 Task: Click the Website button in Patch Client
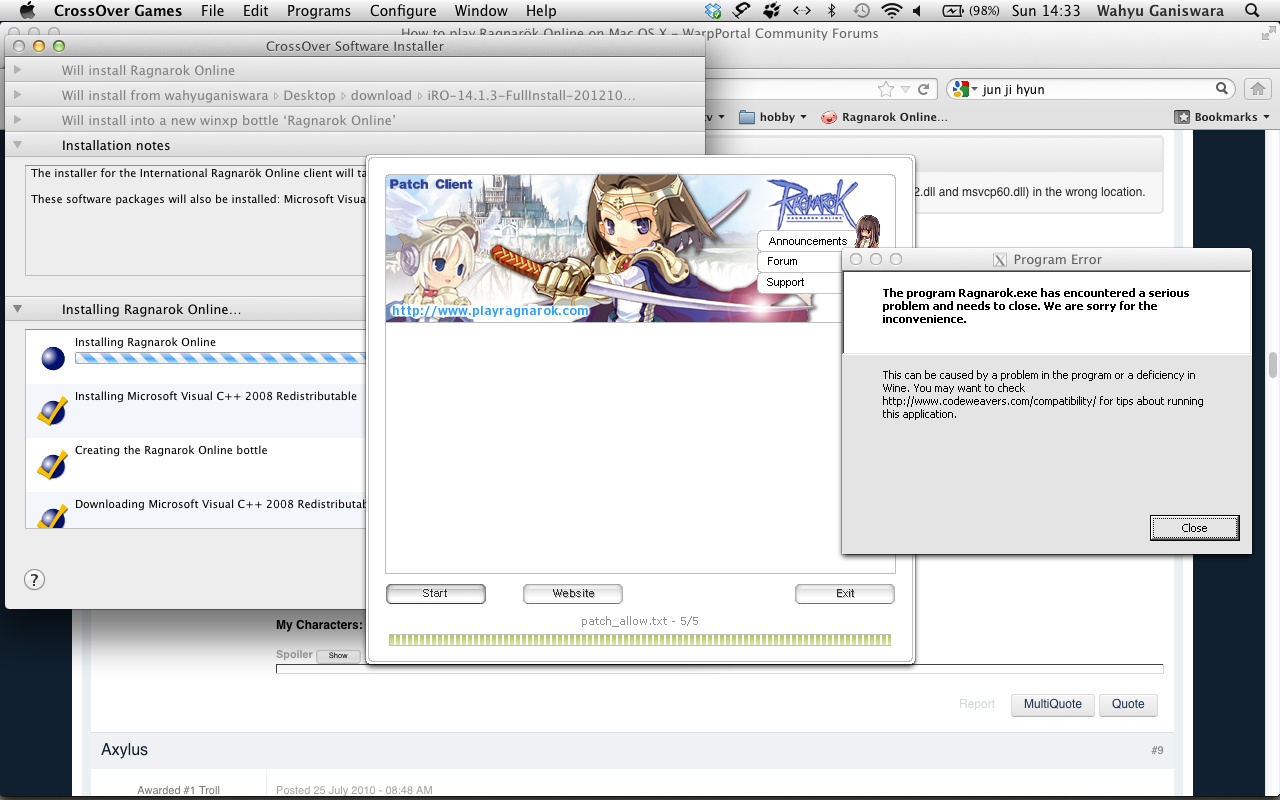point(573,594)
